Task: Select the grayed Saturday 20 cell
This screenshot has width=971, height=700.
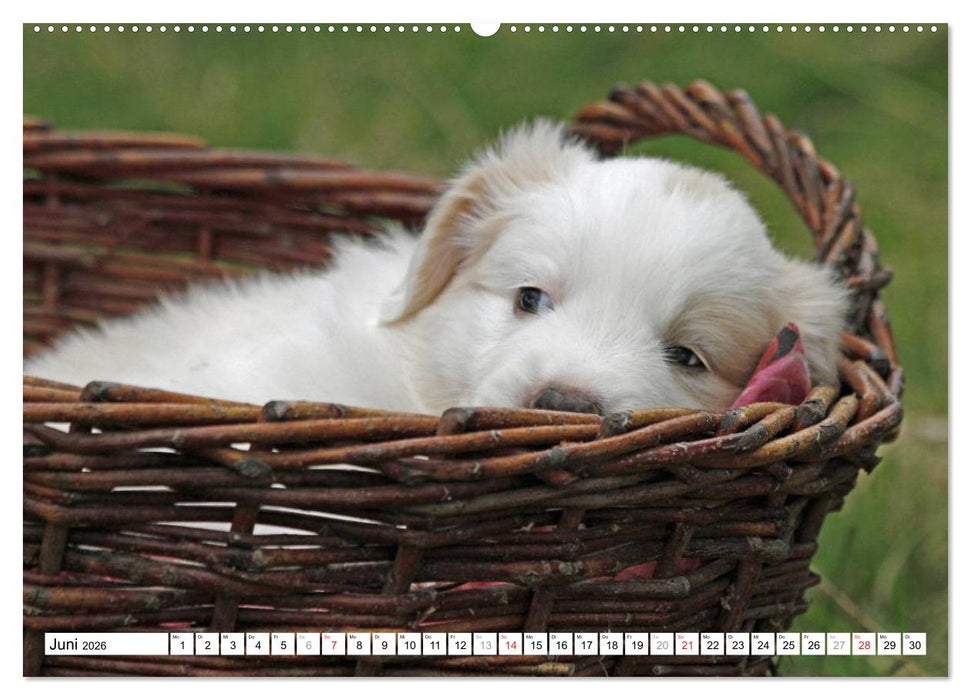Action: tap(661, 645)
